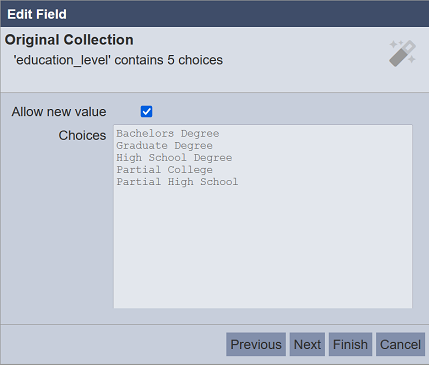Click the 'education_level' name in description
Screen dimensions: 429x365
62,60
